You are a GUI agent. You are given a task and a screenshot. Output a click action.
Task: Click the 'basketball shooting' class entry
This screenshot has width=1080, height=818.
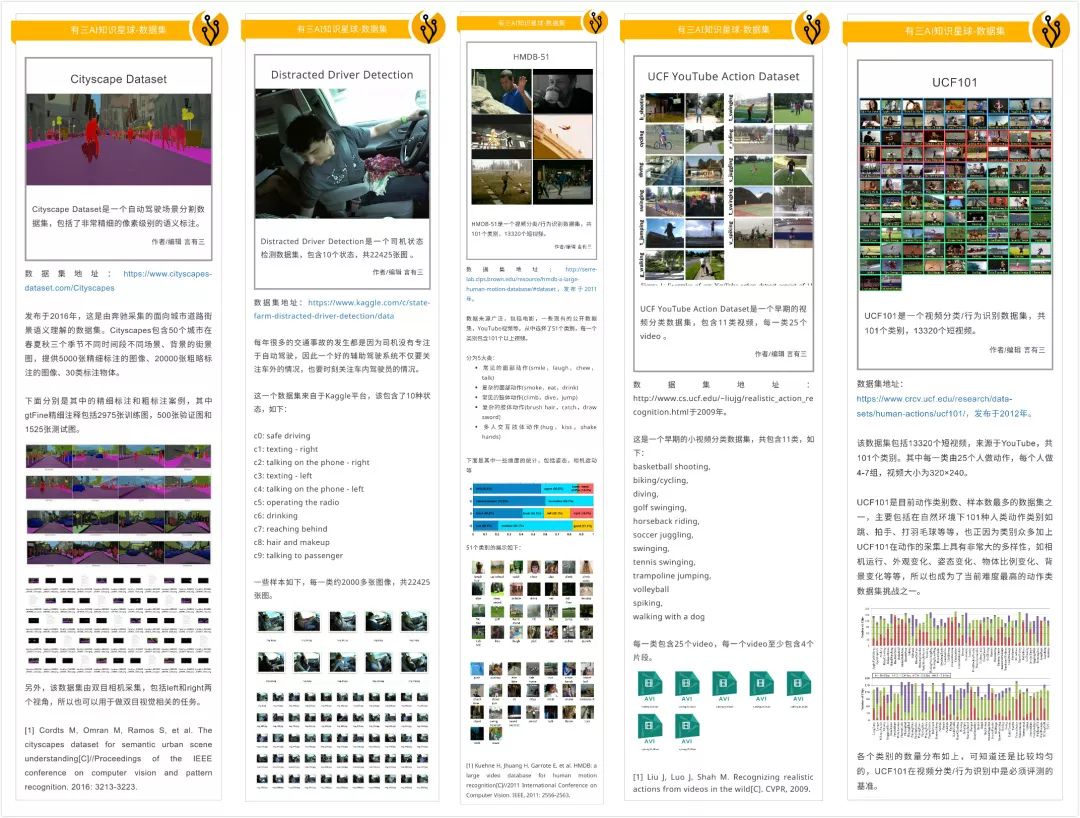click(672, 467)
